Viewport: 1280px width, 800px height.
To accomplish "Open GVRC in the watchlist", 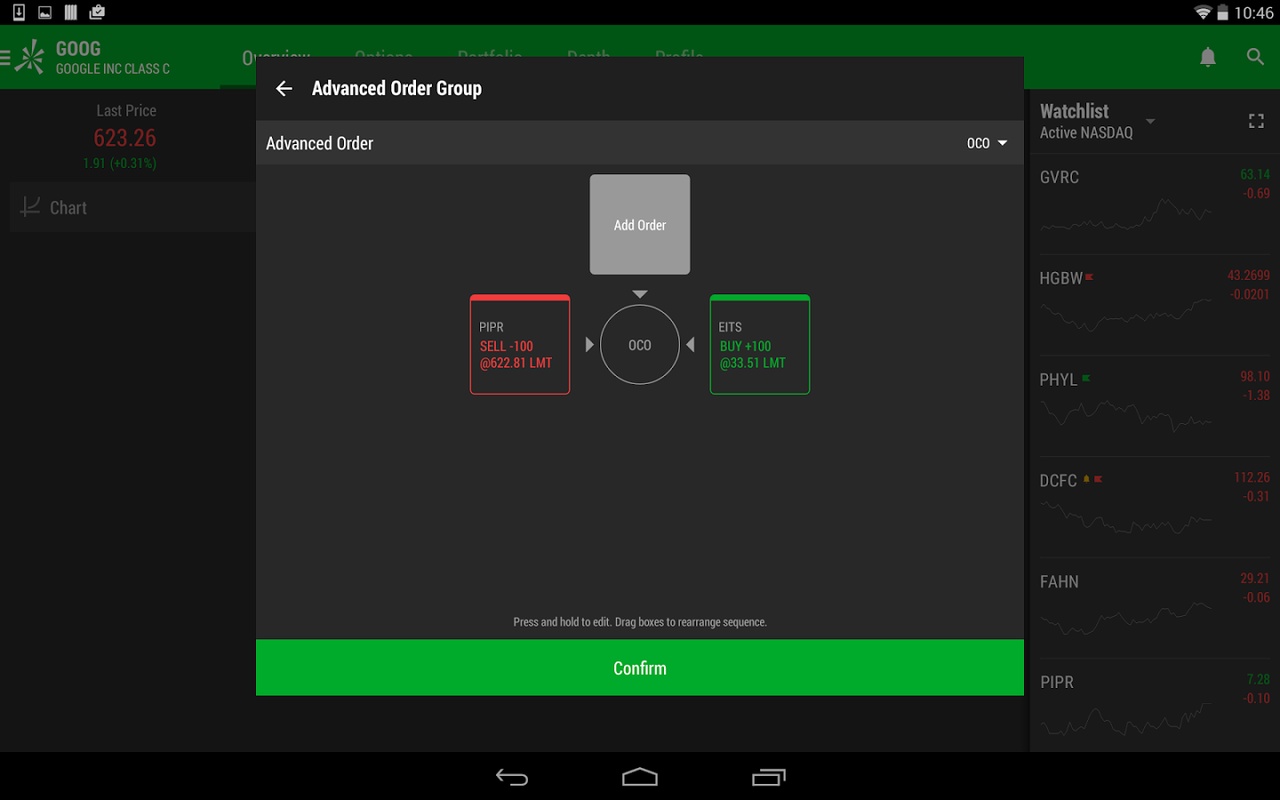I will pos(1155,204).
